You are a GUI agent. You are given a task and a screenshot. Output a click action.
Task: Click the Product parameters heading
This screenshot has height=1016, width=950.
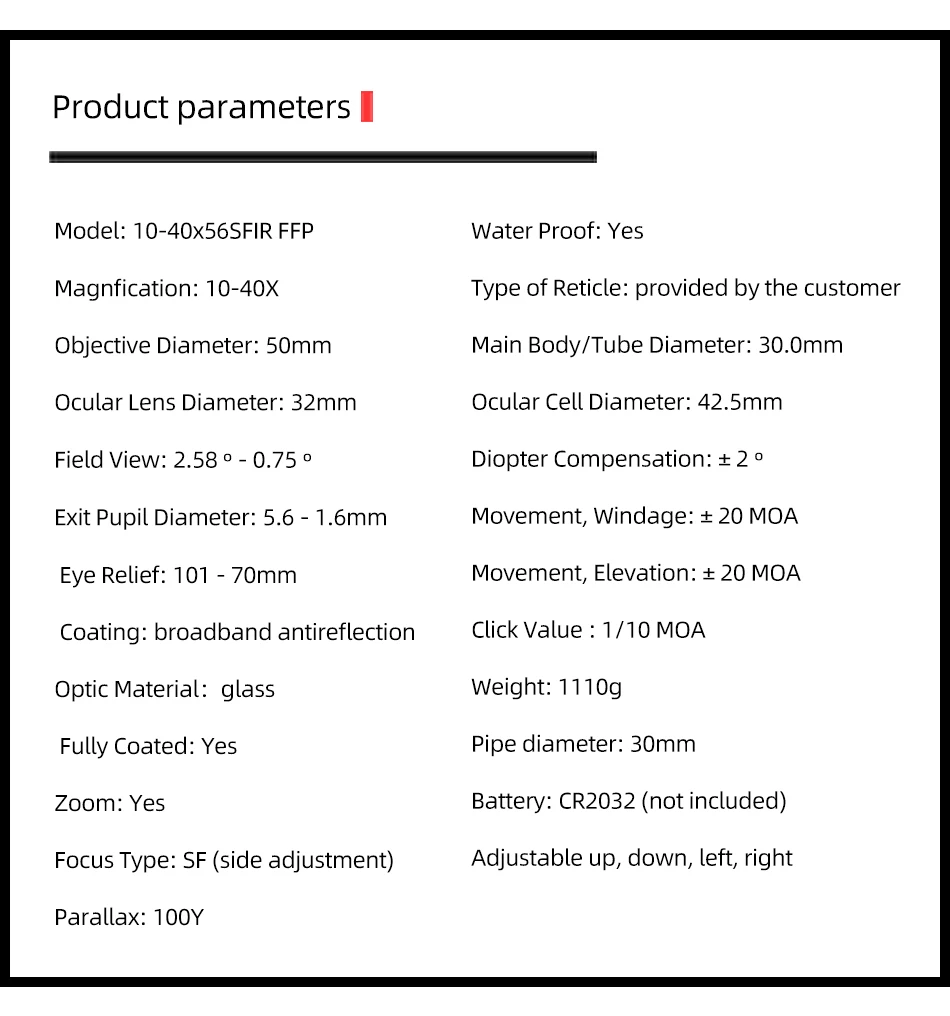coord(201,107)
